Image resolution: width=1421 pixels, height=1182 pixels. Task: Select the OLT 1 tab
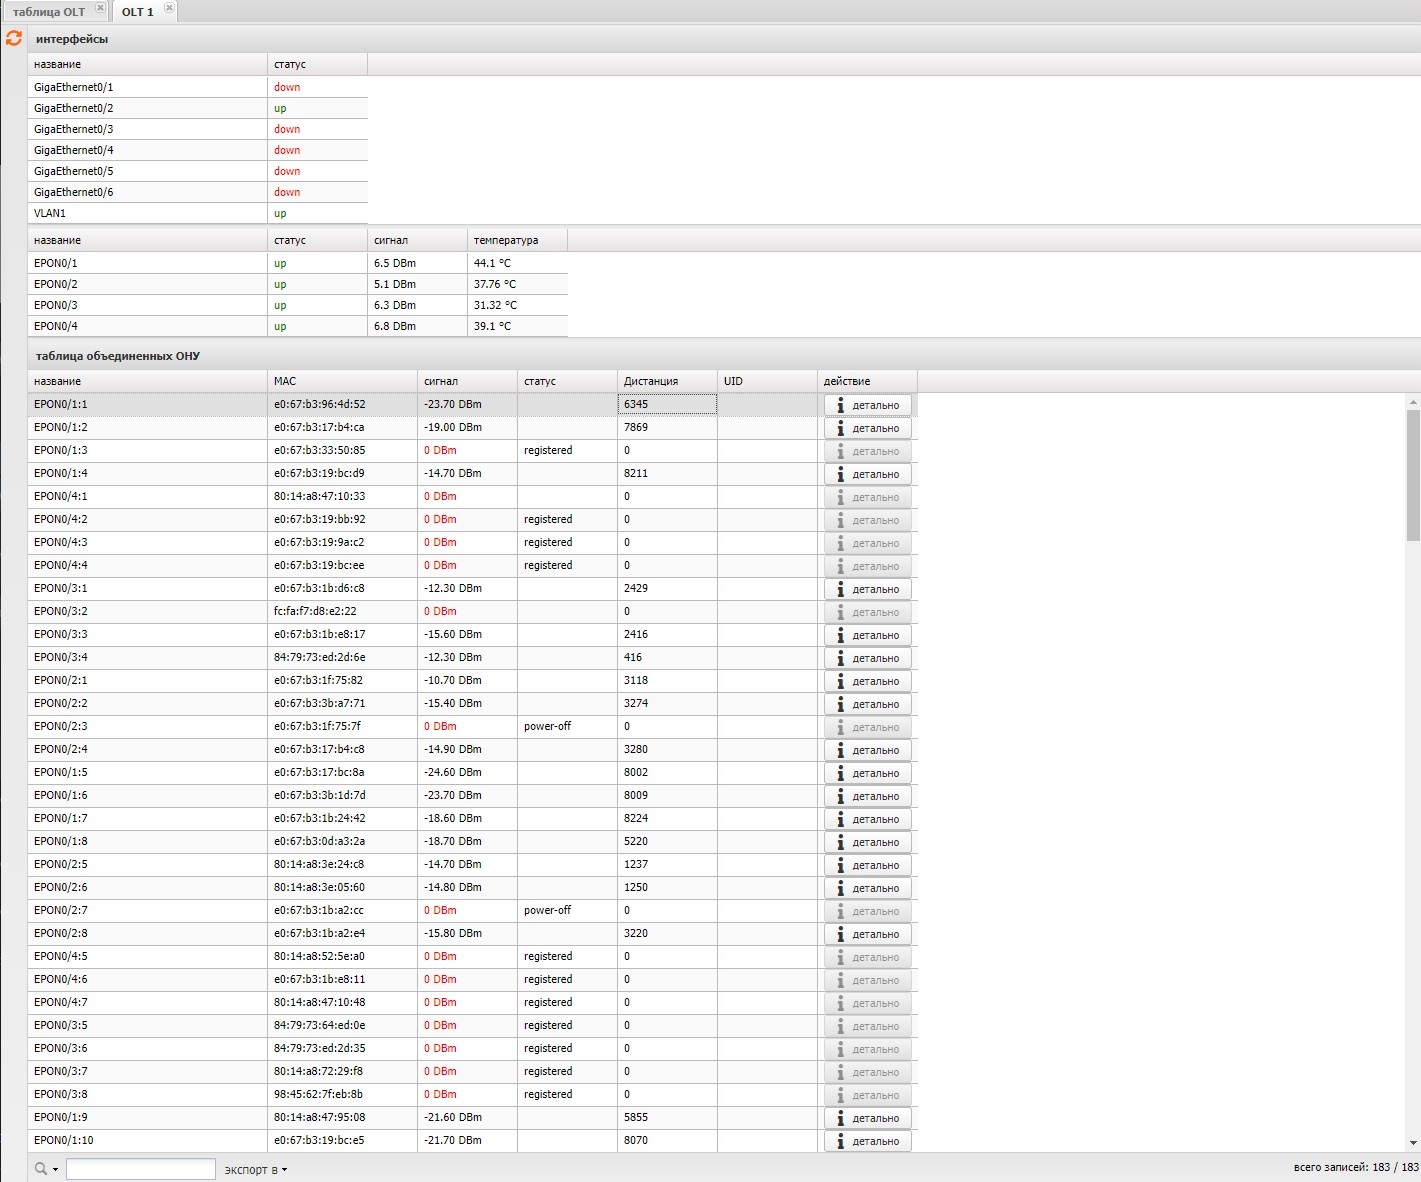click(137, 12)
